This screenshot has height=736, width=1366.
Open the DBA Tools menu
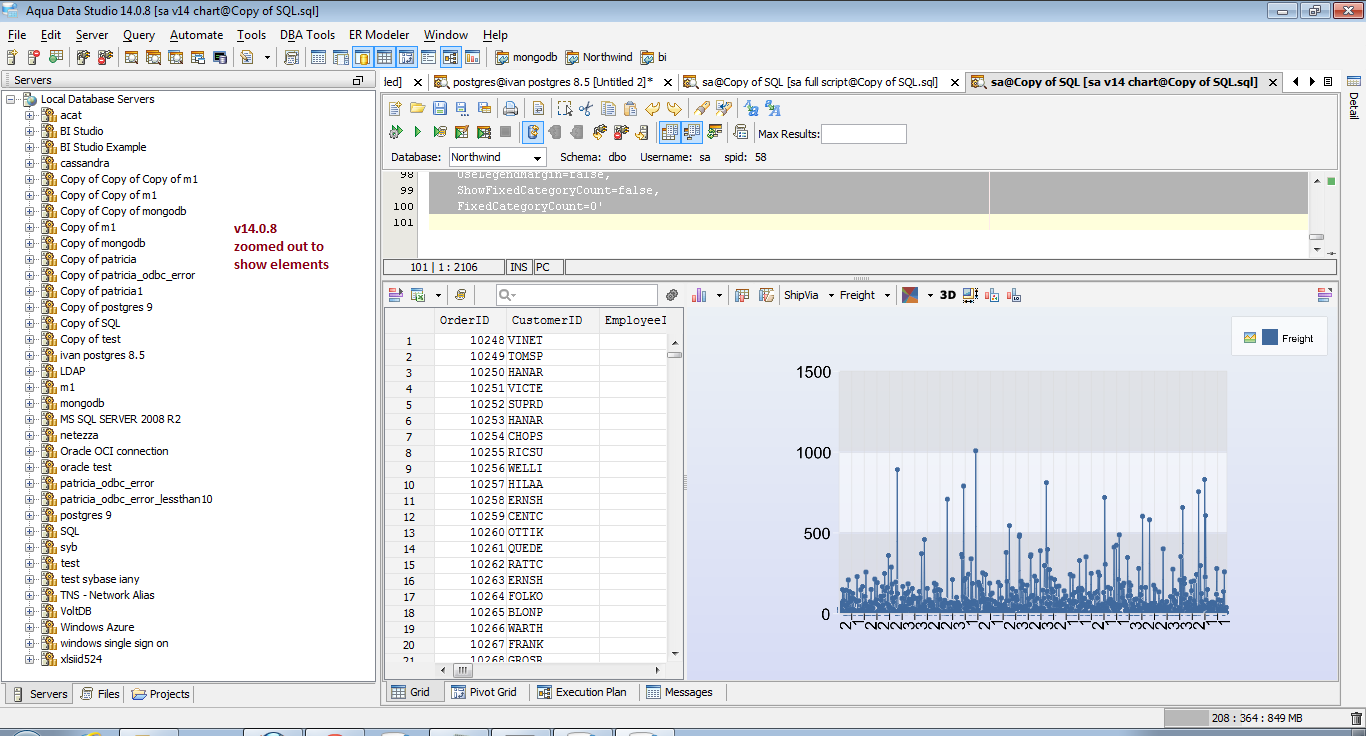[x=307, y=35]
